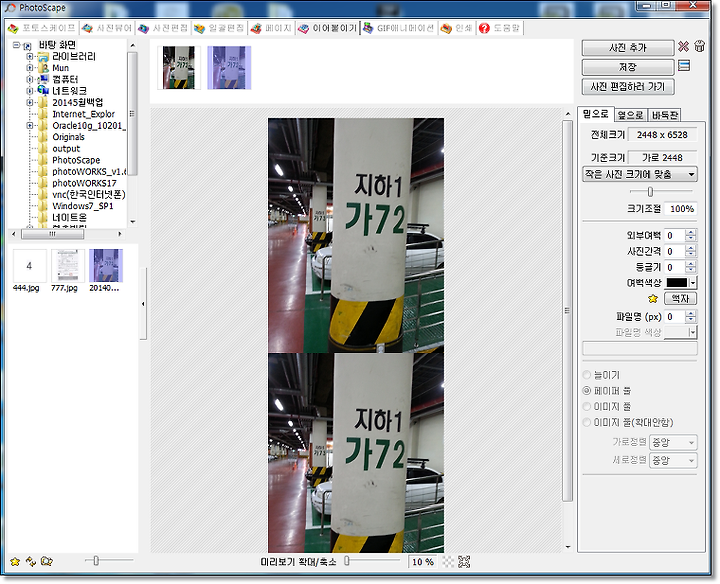Expand the Oracle10g_10201_ folder node

[29, 125]
